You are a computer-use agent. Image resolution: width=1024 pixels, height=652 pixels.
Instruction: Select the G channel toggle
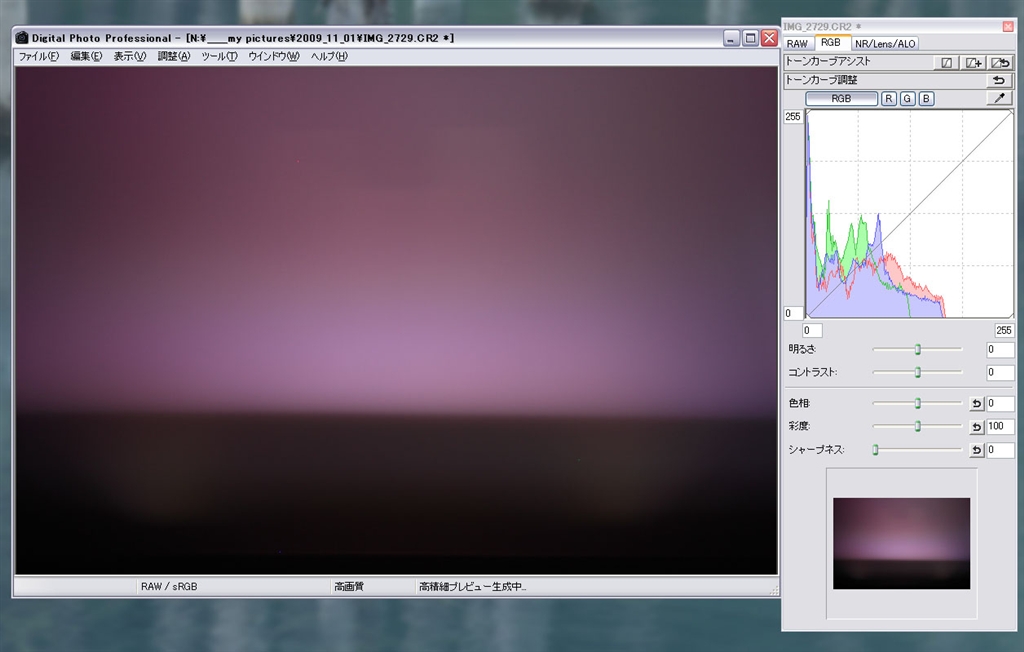click(x=907, y=99)
